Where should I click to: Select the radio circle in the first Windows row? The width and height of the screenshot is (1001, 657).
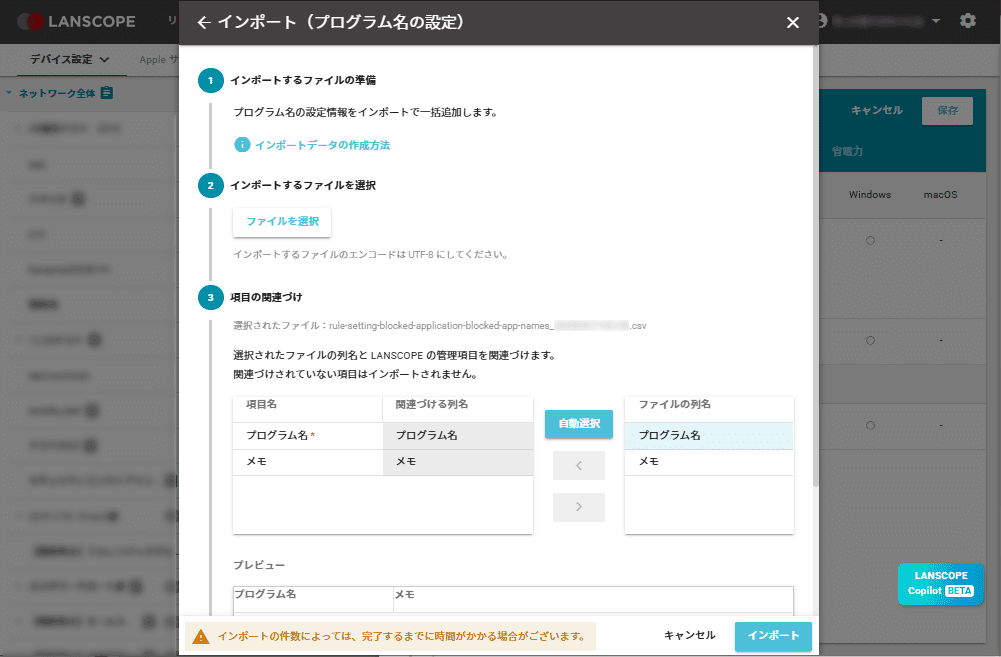[869, 240]
